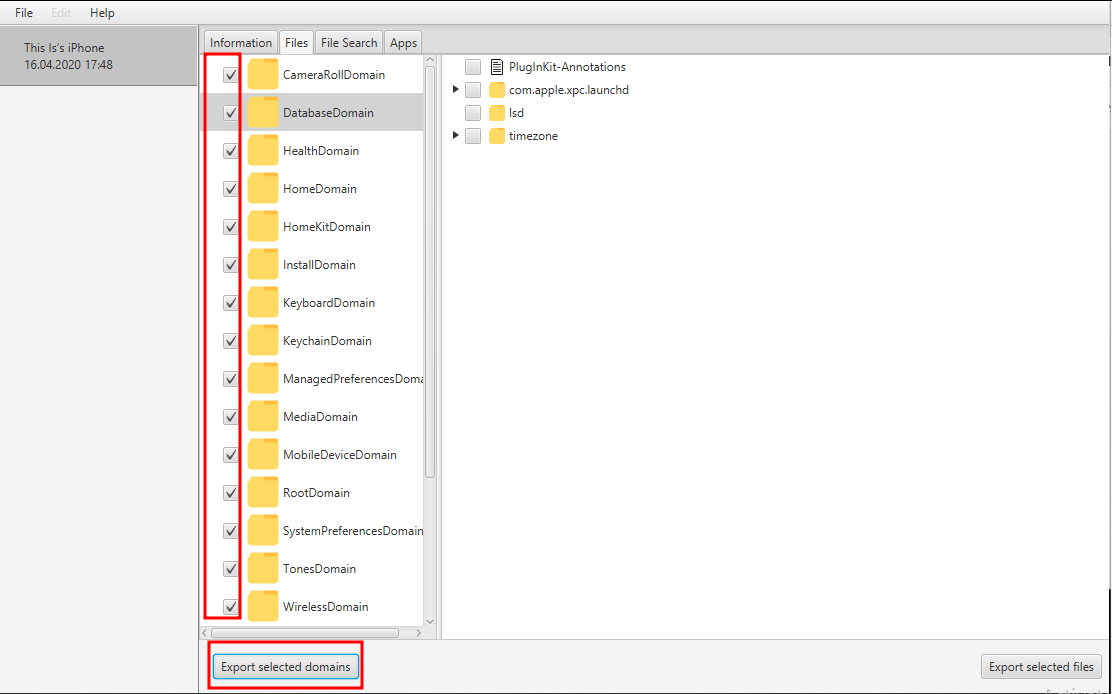Uncheck the TonesDomain checkbox
The width and height of the screenshot is (1112, 694).
[230, 569]
